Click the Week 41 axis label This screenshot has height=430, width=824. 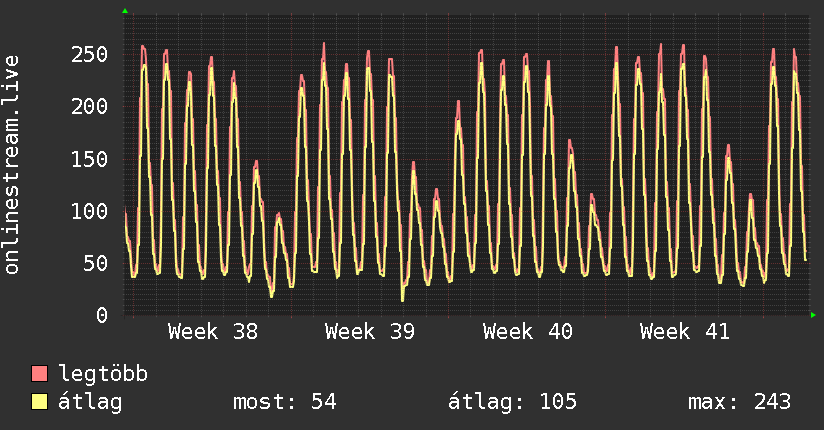pos(685,332)
